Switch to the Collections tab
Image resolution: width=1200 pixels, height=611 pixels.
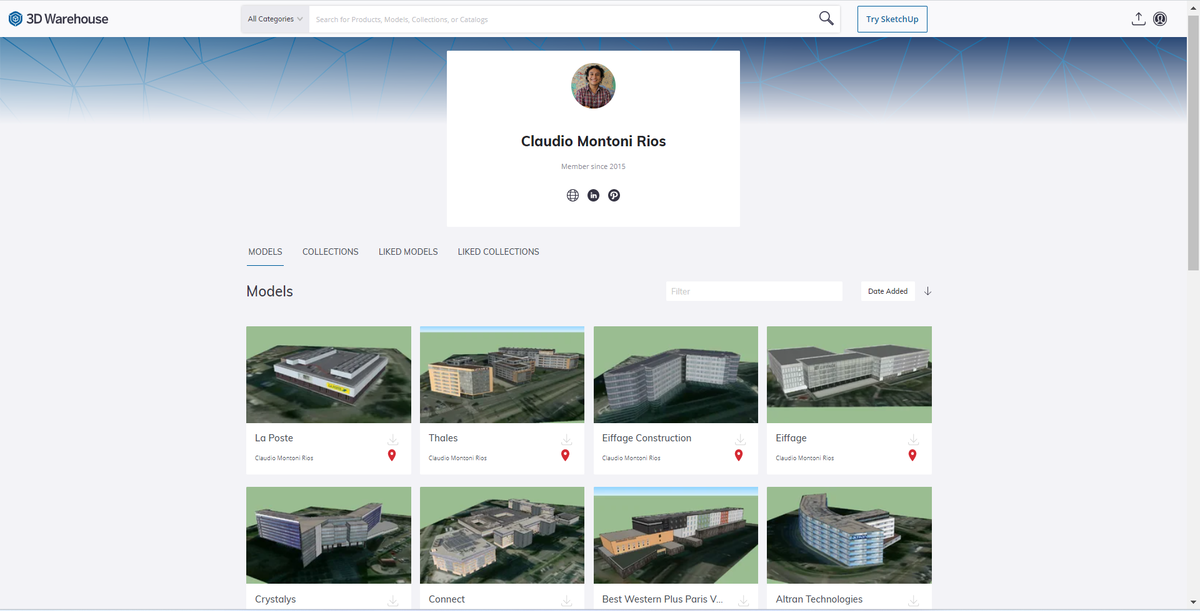[x=330, y=252]
